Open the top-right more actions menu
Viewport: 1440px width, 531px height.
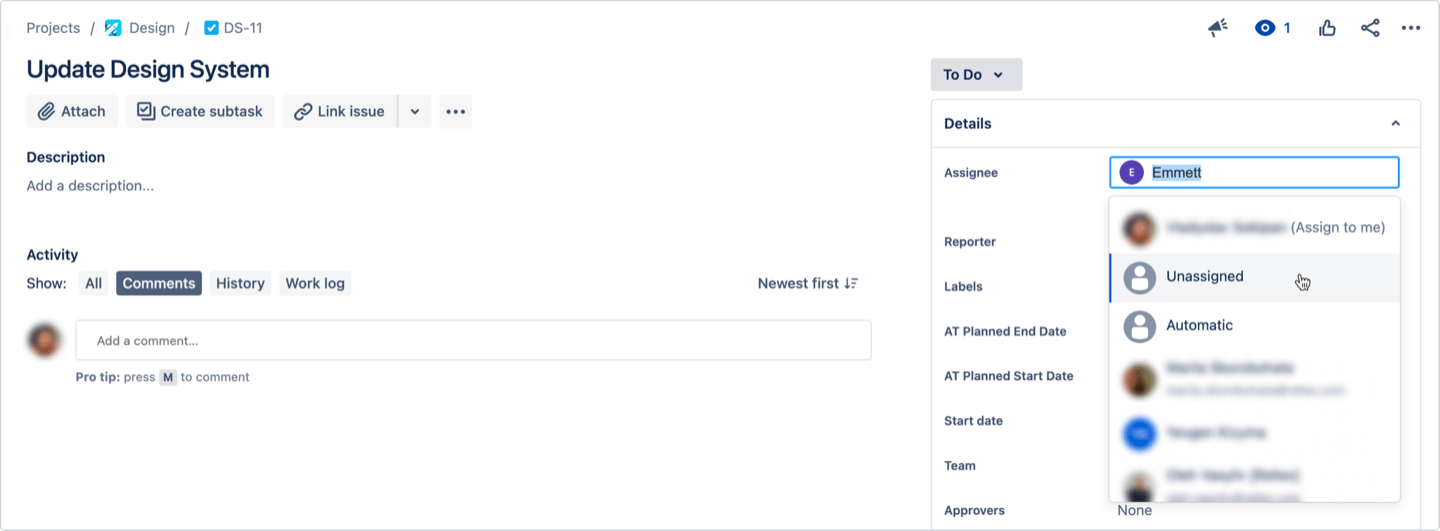point(1411,28)
